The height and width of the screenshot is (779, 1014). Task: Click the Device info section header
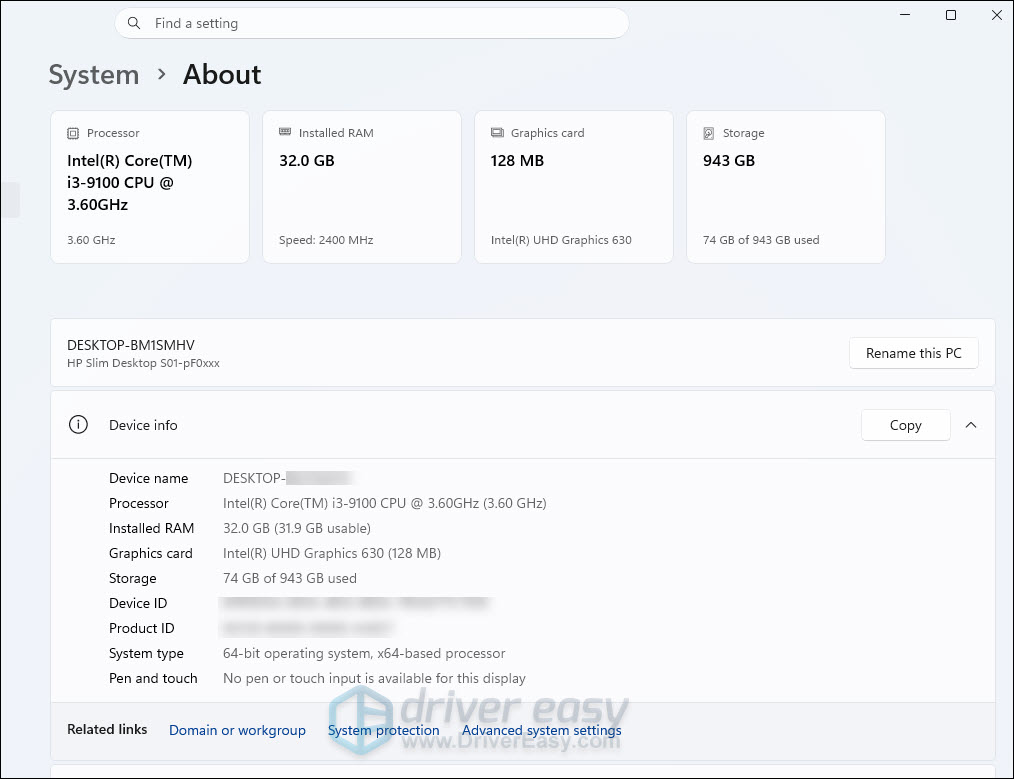click(x=523, y=425)
